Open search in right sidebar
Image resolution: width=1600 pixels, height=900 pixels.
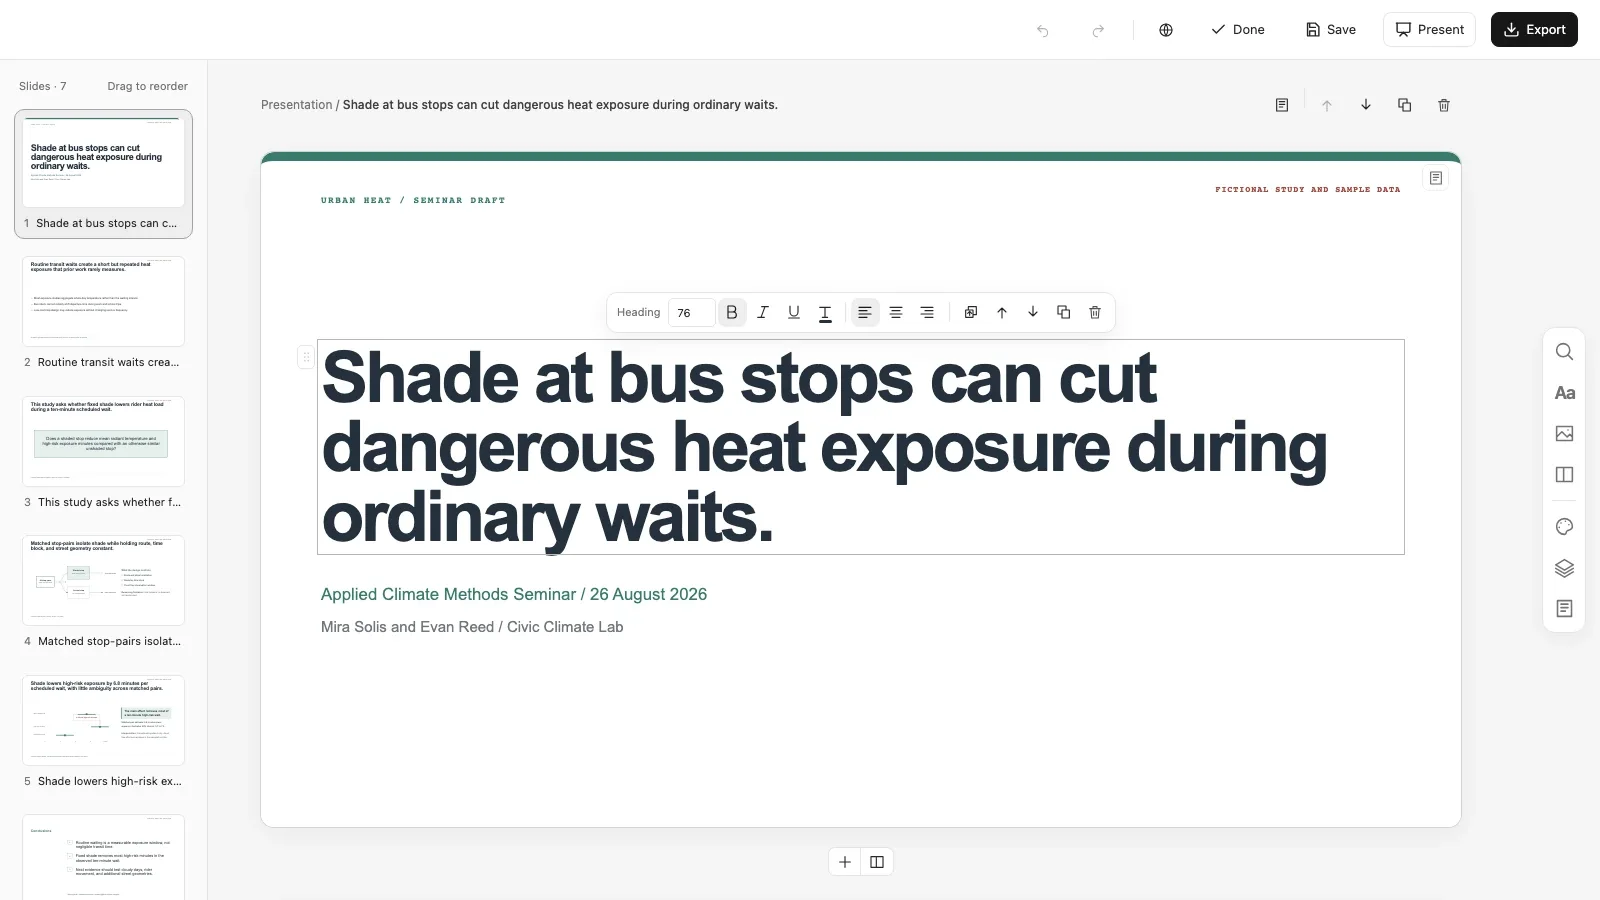pyautogui.click(x=1565, y=352)
